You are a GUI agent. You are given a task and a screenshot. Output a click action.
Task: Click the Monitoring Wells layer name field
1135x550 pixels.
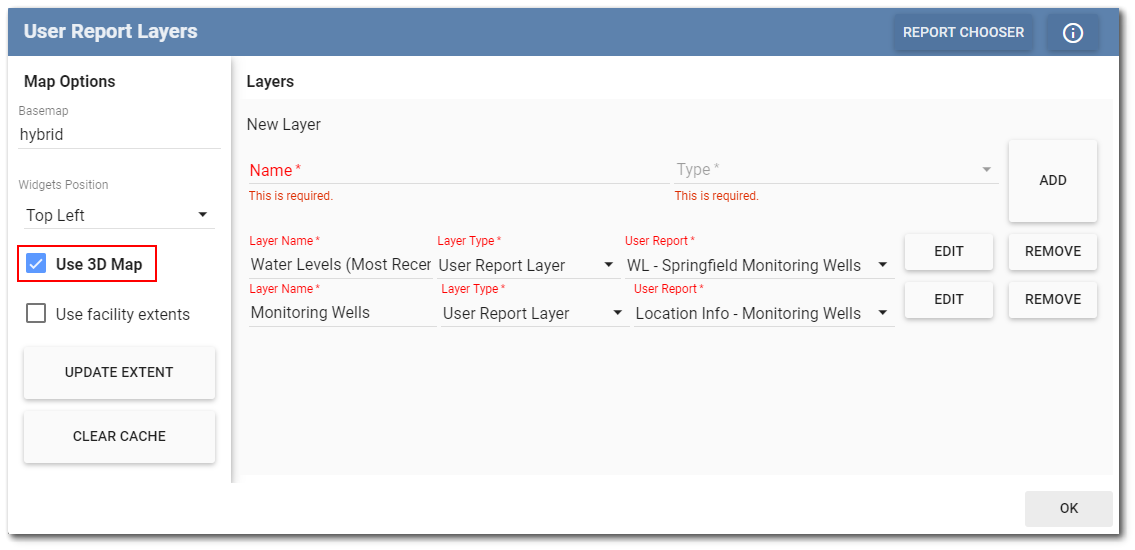coord(342,313)
